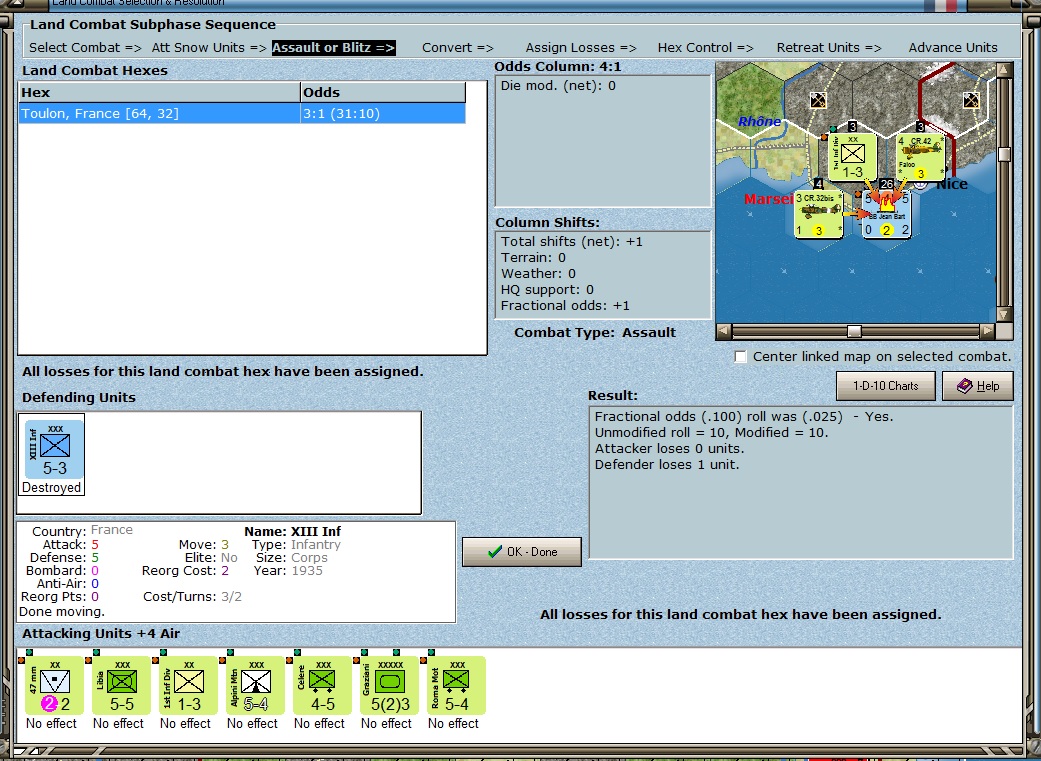The width and height of the screenshot is (1041, 761).
Task: Select the Celere 4-5 attacking unit
Action: 323,685
